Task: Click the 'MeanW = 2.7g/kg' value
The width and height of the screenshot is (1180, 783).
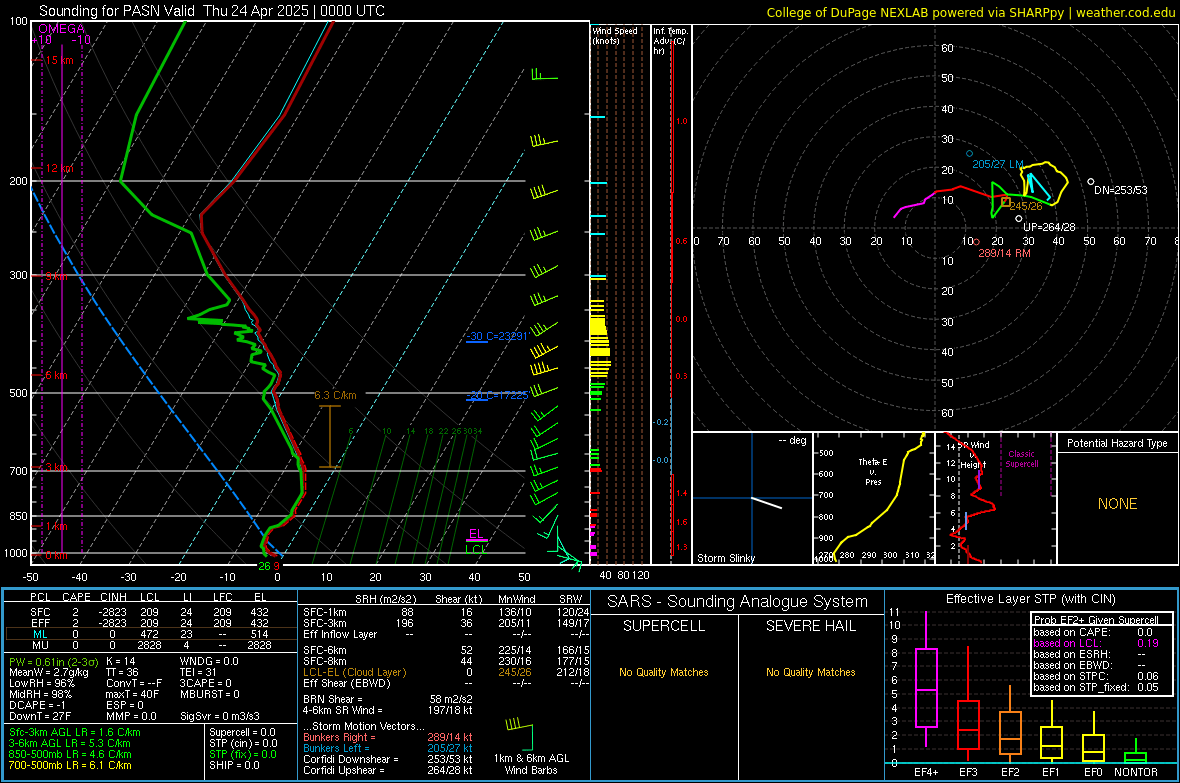Action: pyautogui.click(x=49, y=672)
